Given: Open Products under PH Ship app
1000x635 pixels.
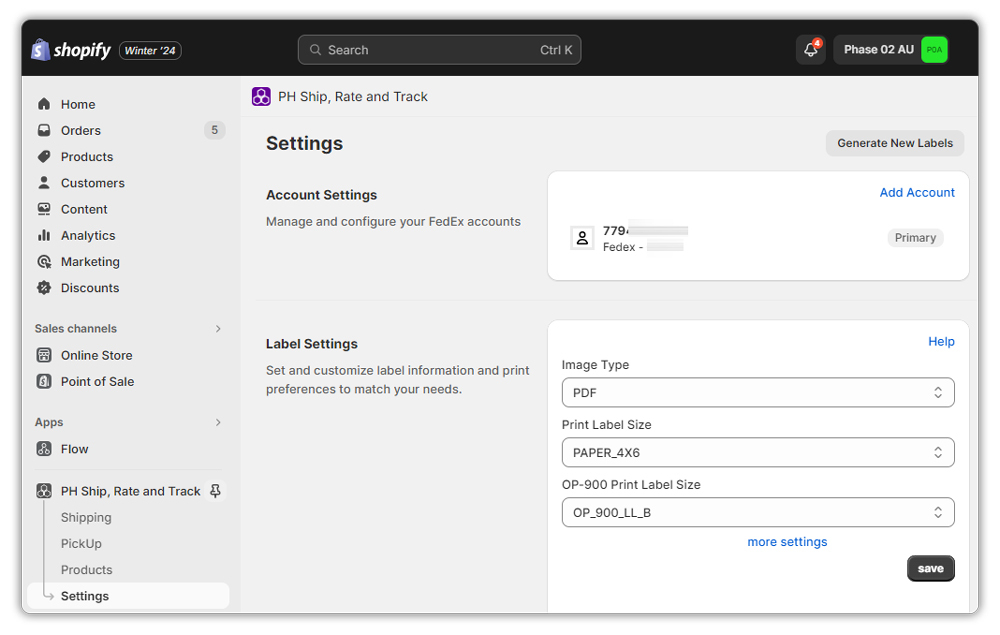Looking at the screenshot, I should click(86, 569).
